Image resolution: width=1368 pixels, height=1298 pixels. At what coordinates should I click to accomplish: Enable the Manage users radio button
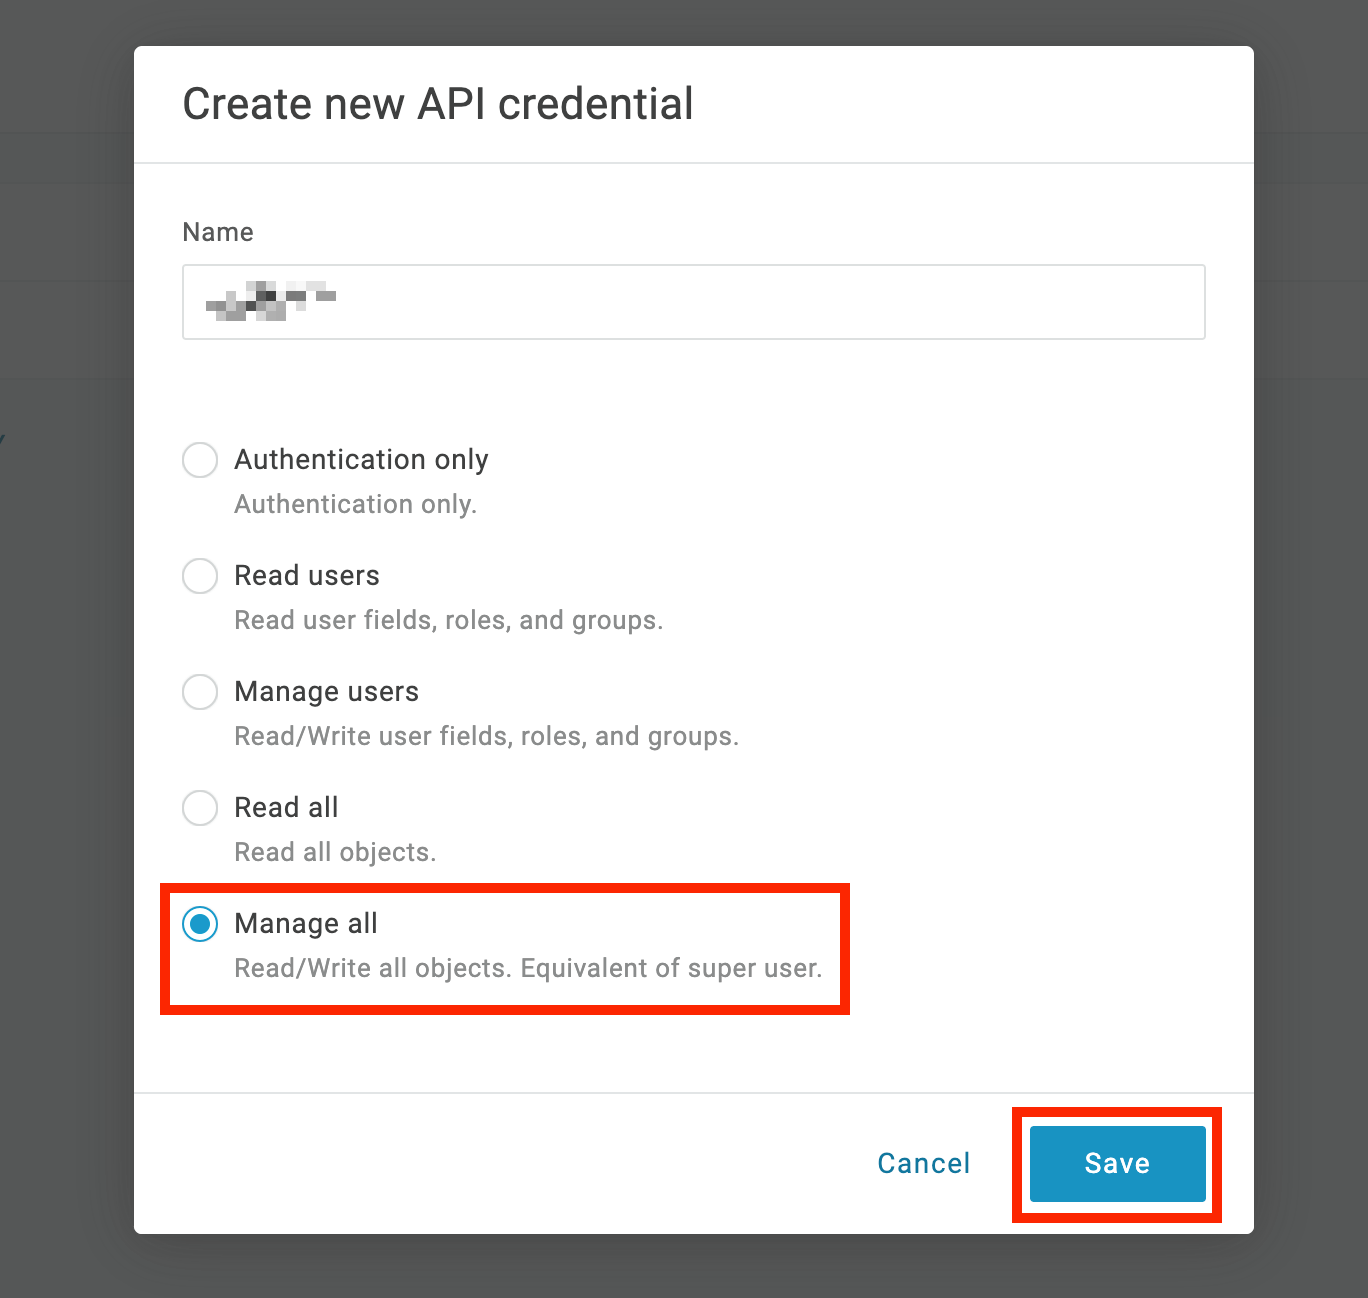click(x=200, y=692)
